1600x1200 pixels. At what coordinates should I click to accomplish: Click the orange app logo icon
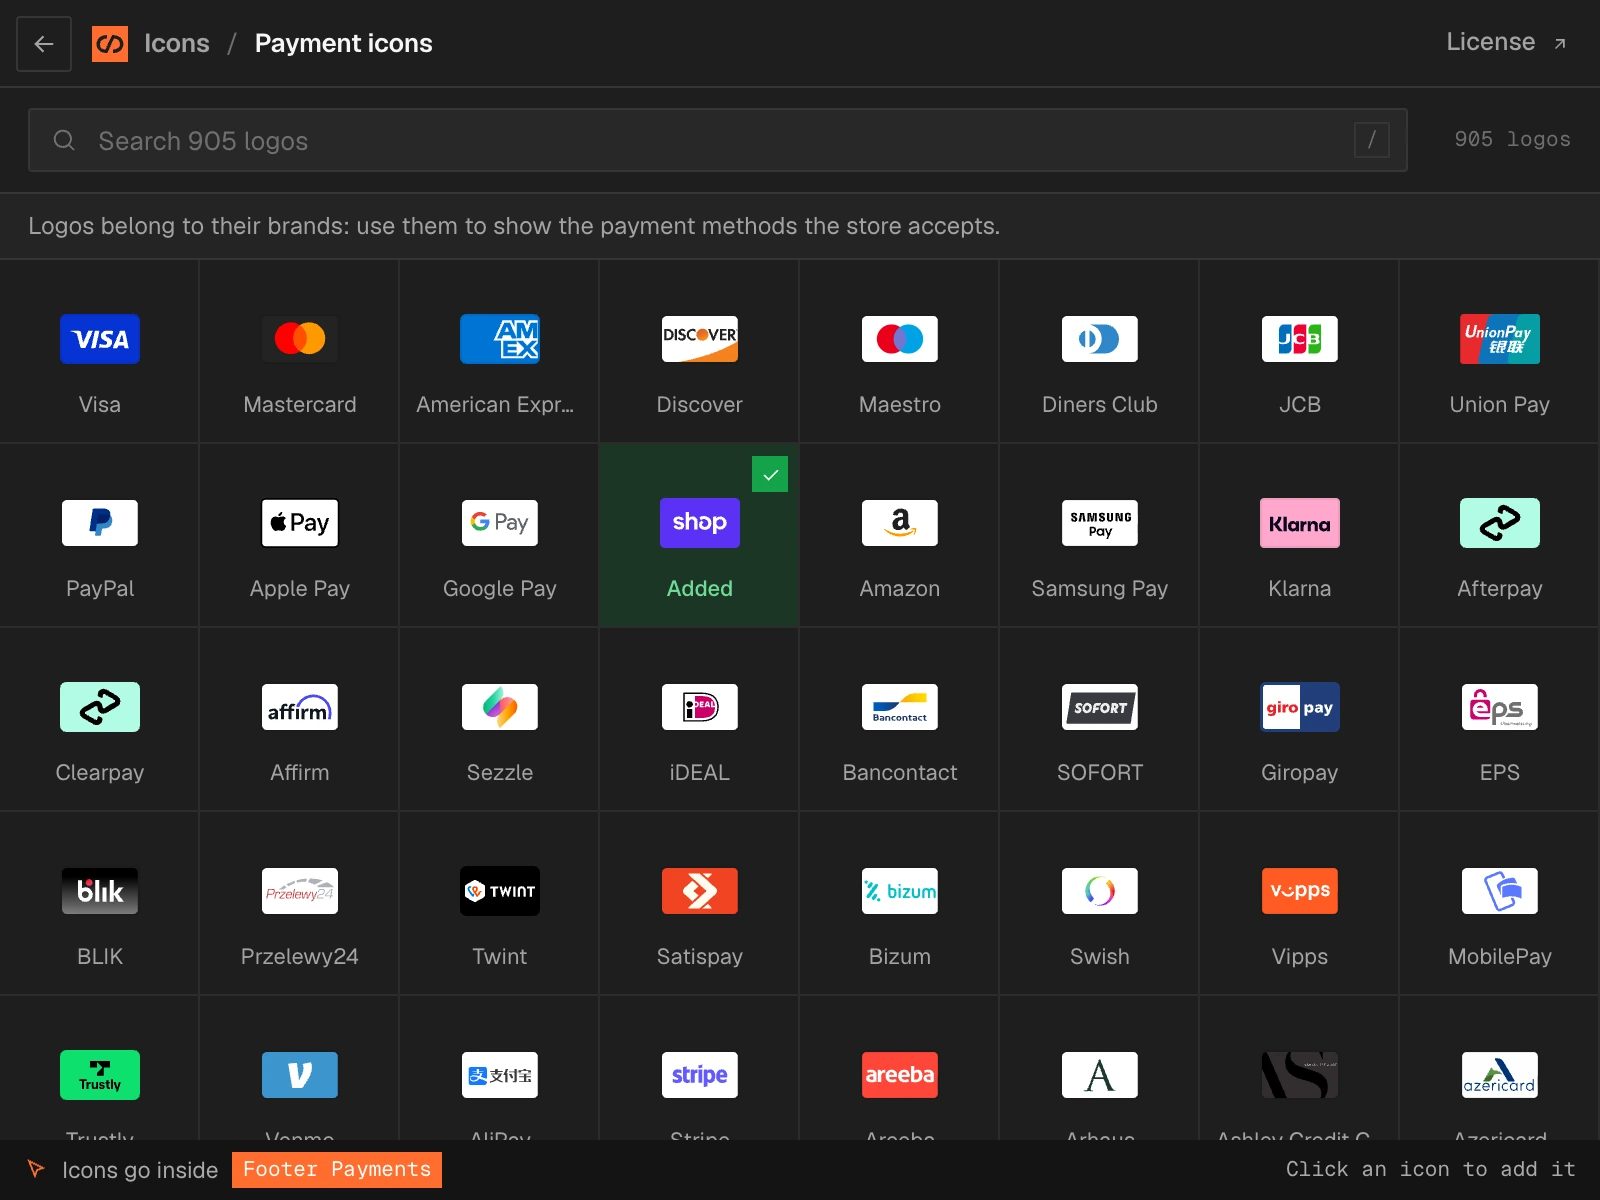pyautogui.click(x=110, y=44)
